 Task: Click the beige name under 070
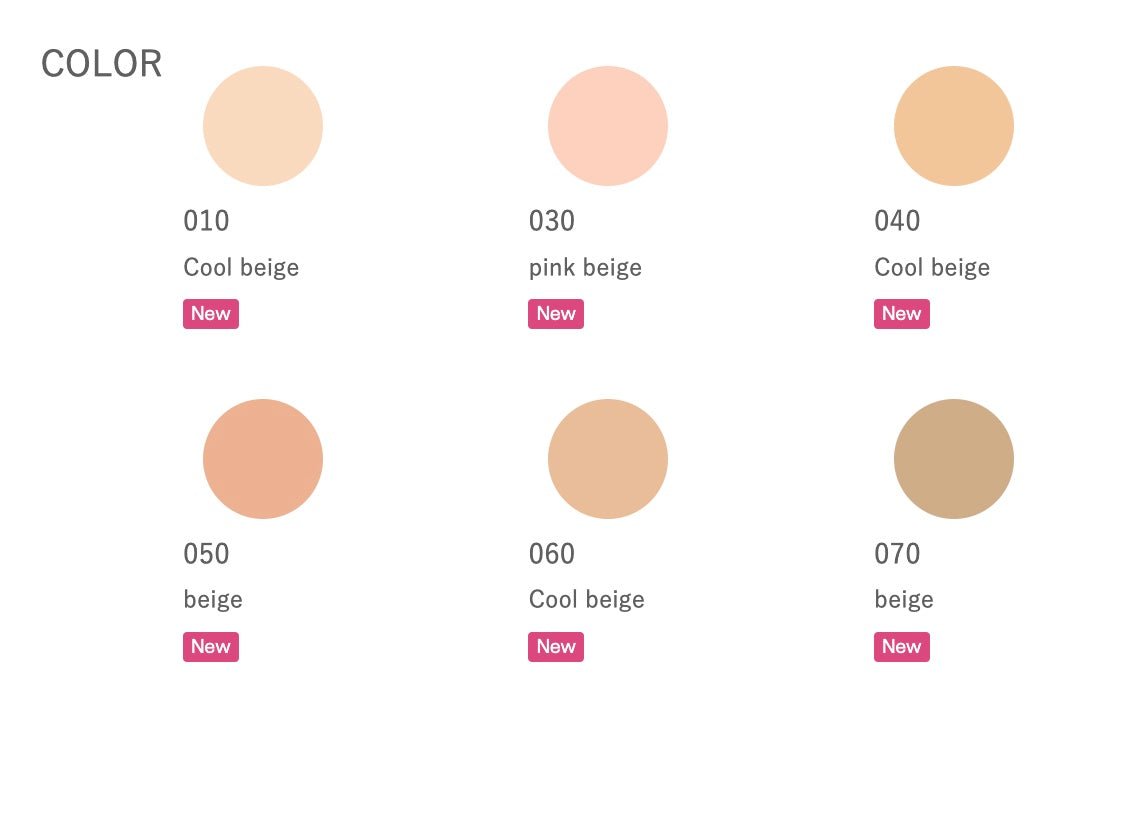point(904,600)
